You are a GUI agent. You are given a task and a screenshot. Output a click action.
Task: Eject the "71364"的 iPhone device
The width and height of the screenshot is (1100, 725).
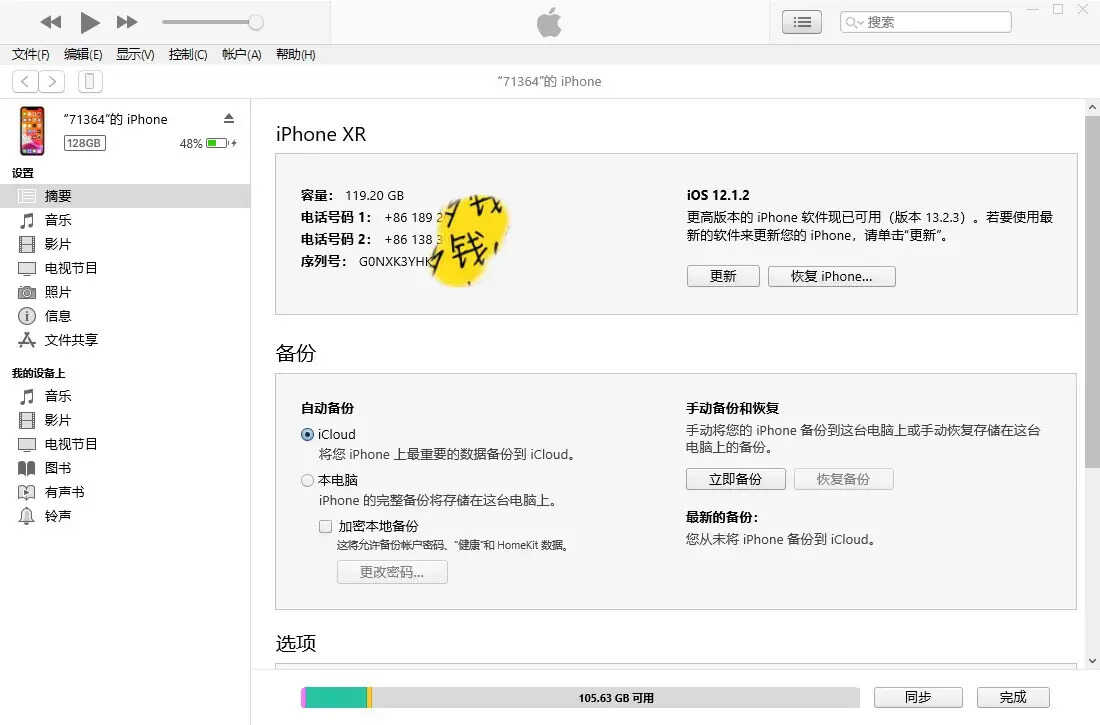tap(229, 118)
